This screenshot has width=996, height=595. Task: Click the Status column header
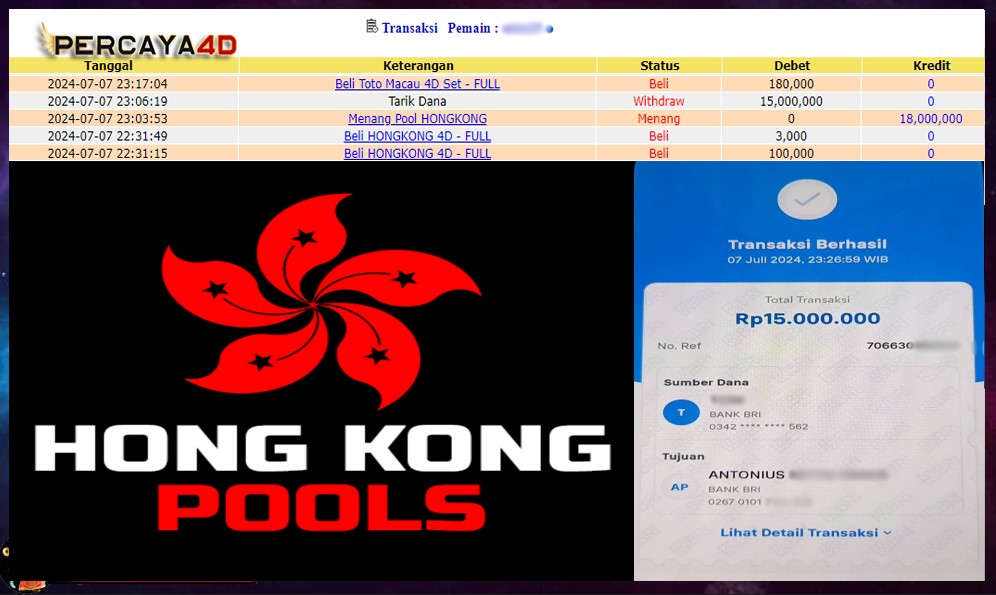click(x=659, y=66)
